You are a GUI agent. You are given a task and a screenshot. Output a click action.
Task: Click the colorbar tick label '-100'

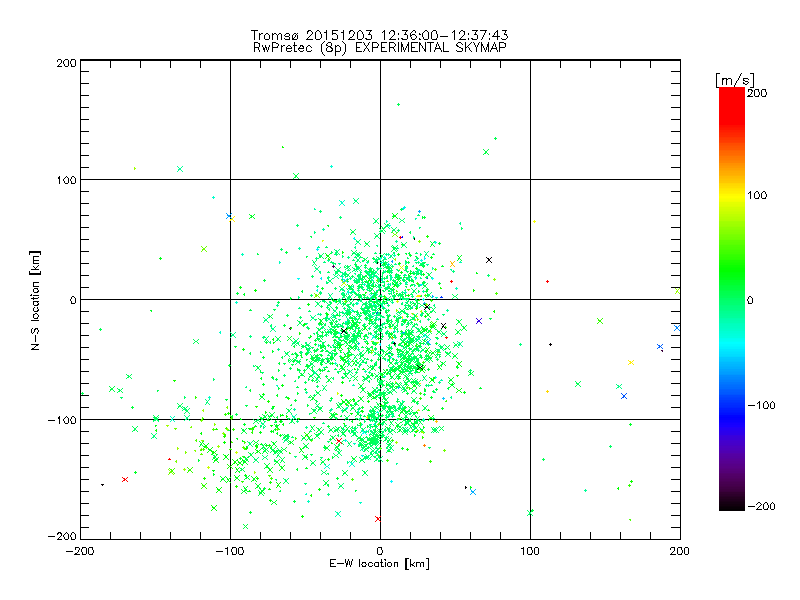pos(762,405)
